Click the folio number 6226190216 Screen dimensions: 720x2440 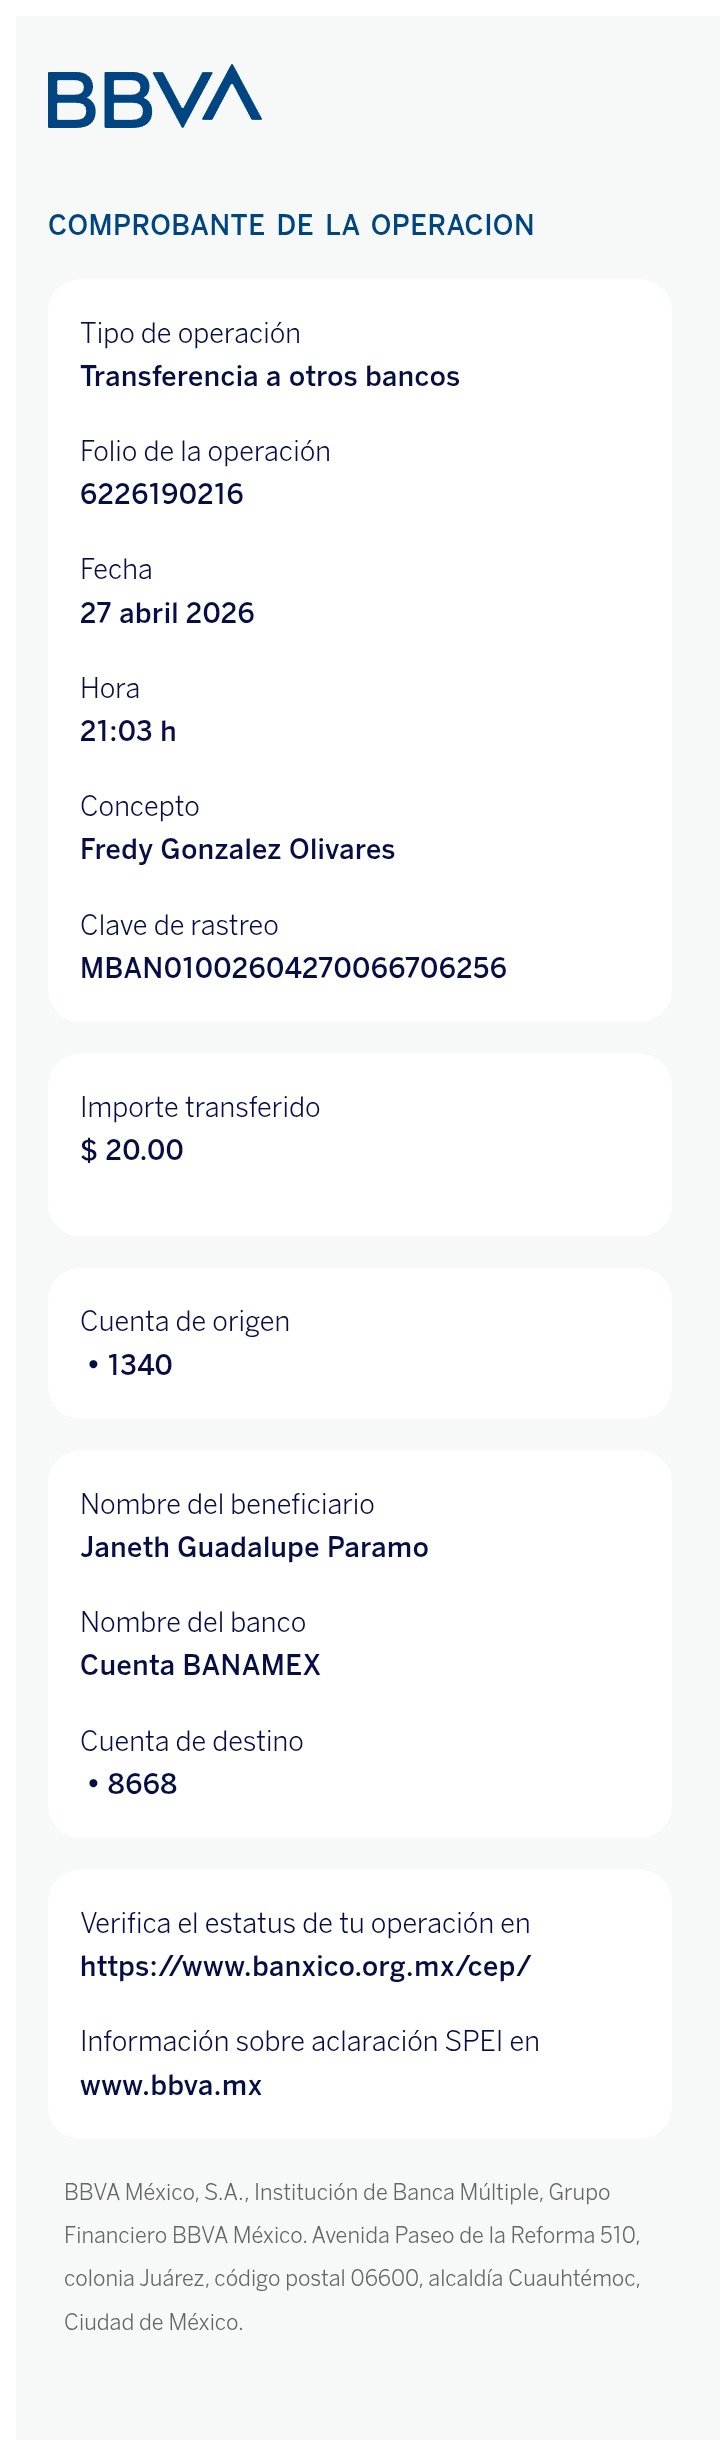[162, 494]
